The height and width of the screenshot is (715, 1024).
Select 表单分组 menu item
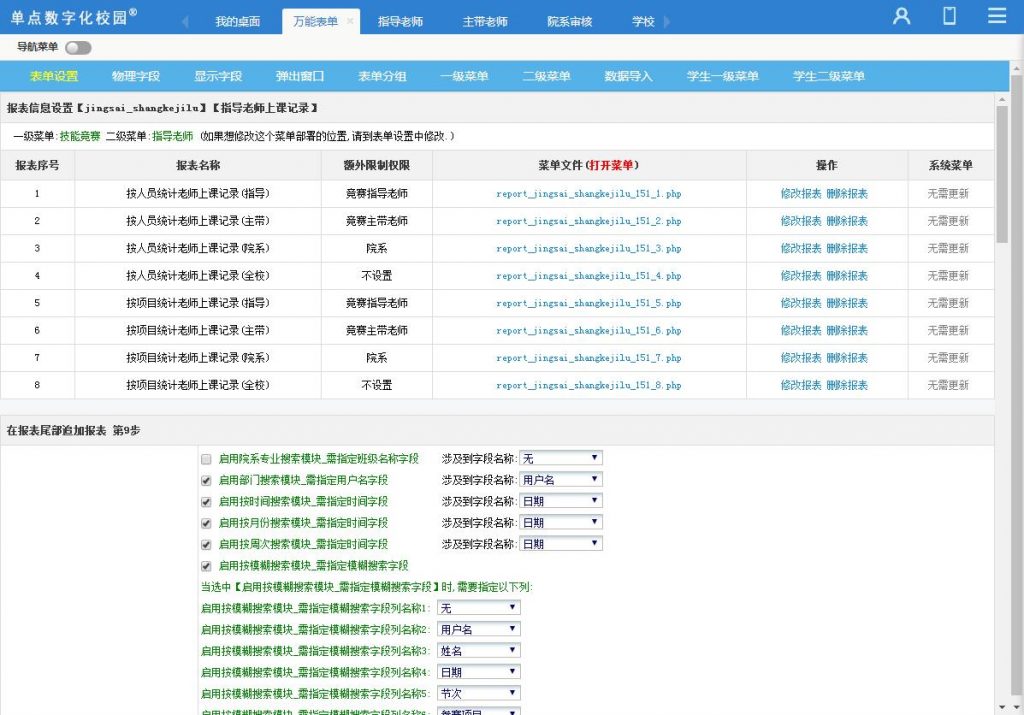pos(382,76)
